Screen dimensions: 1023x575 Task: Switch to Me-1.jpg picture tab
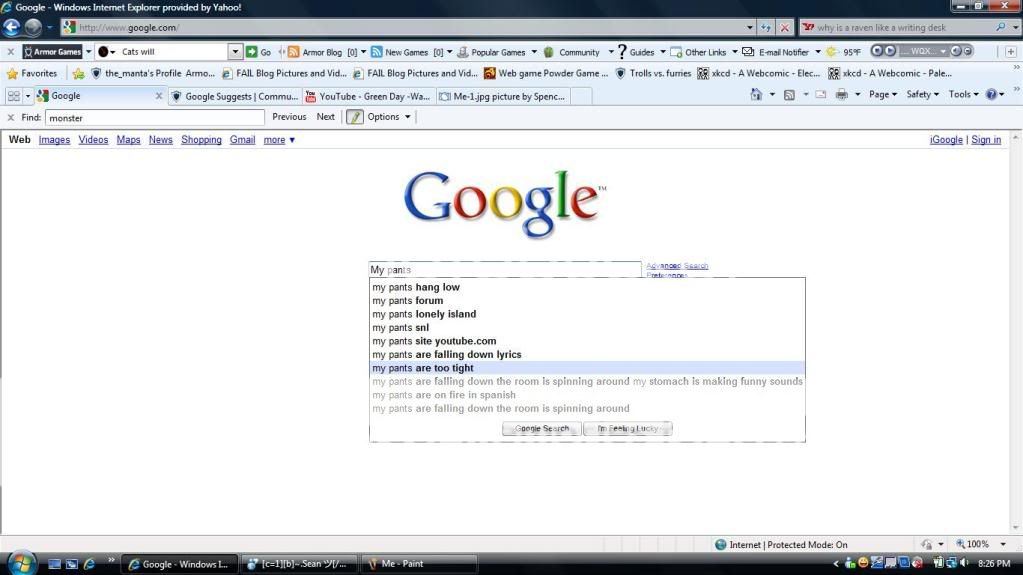tap(502, 96)
